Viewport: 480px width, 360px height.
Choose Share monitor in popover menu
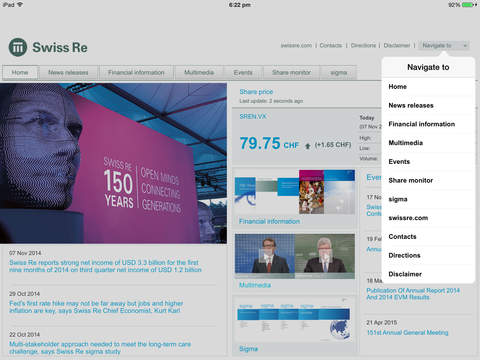click(x=428, y=180)
